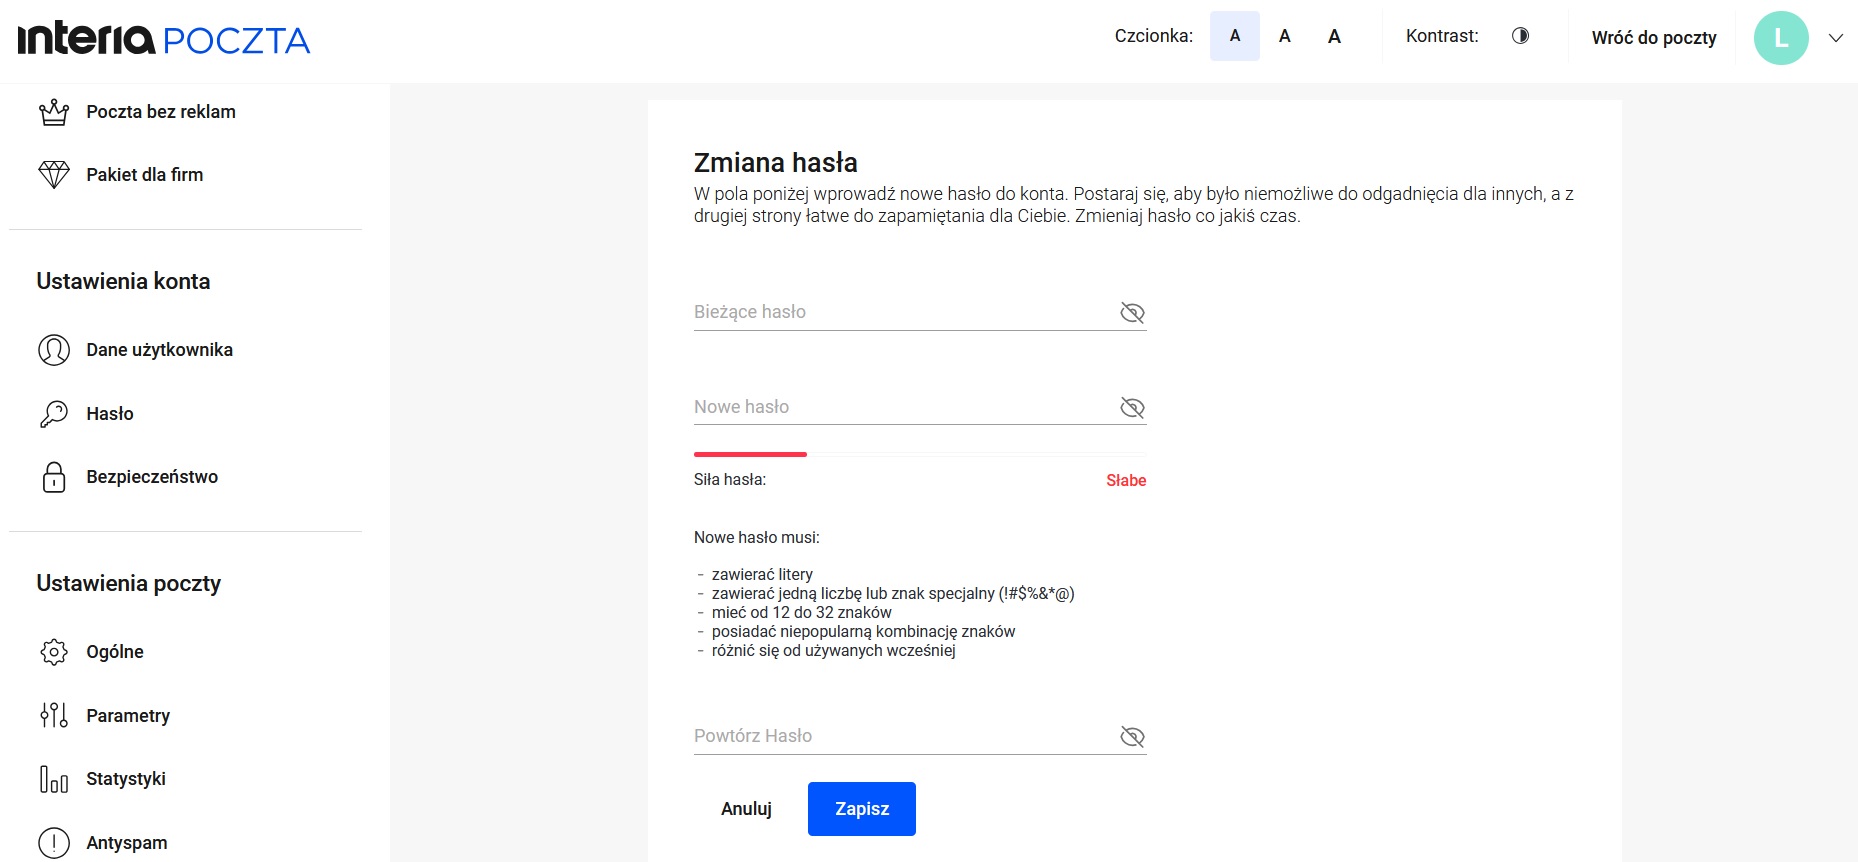1858x862 pixels.
Task: Click Wróć do poczty link
Action: 1653,38
